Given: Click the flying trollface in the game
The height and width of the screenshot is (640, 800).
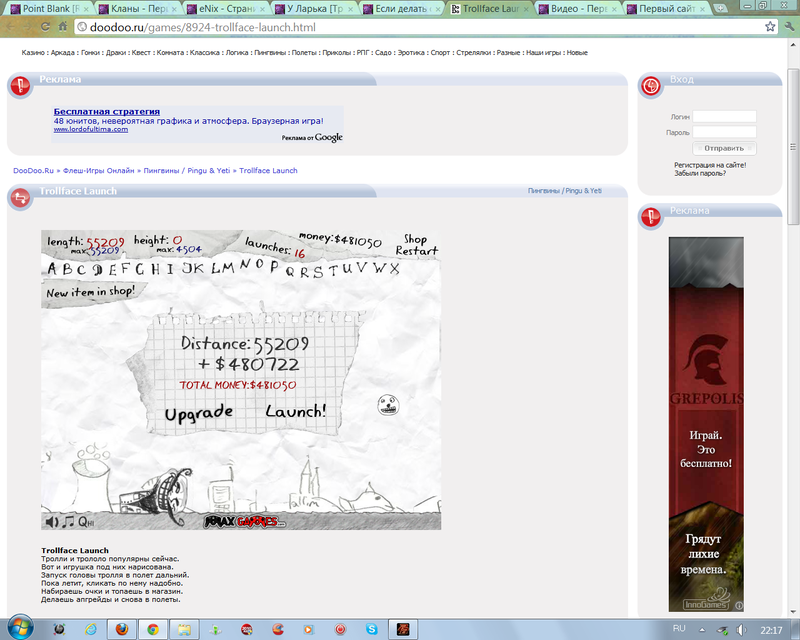Looking at the screenshot, I should point(388,405).
